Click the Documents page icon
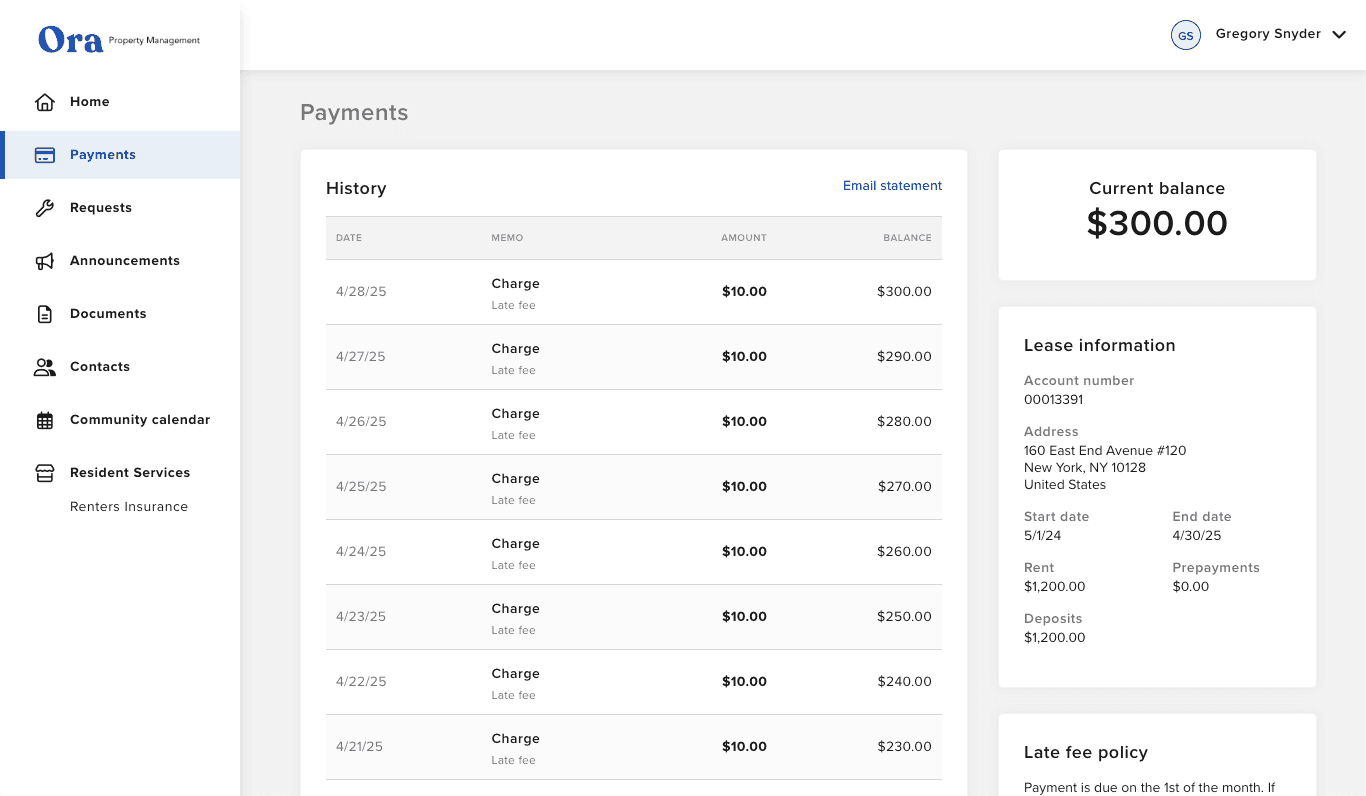The width and height of the screenshot is (1366, 796). [x=44, y=313]
